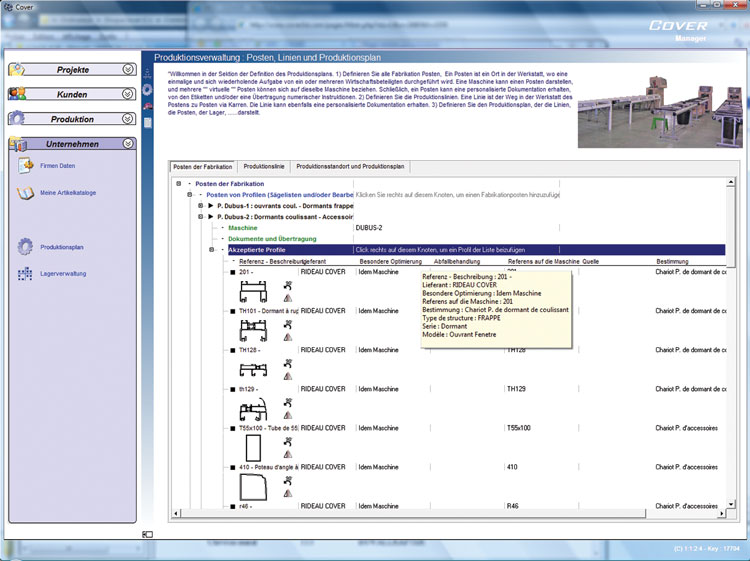750x561 pixels.
Task: Click the Produktionsplan gear icon
Action: 25,247
